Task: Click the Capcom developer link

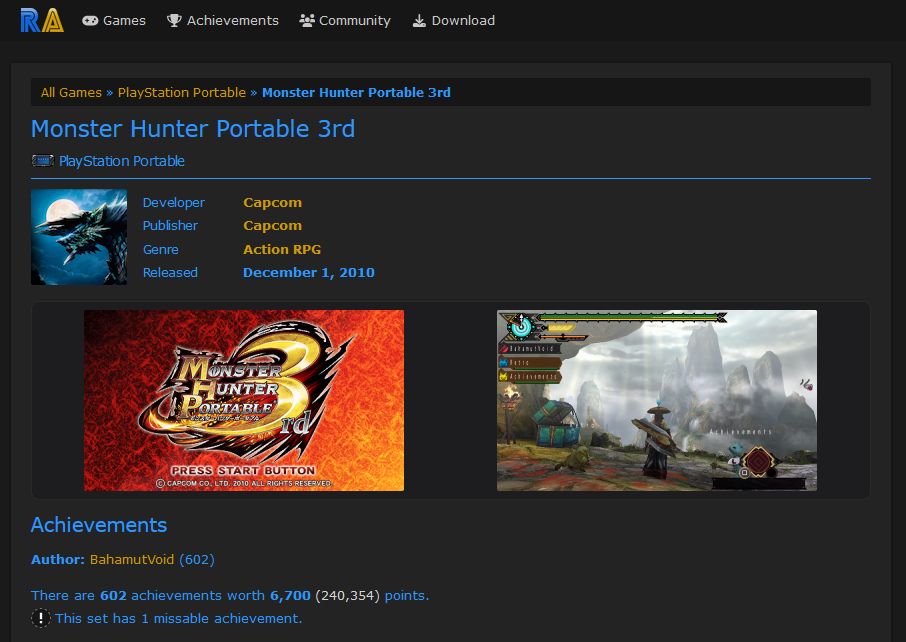Action: coord(272,202)
